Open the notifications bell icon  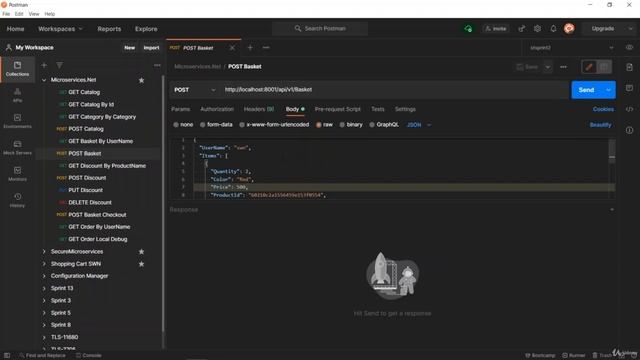coord(553,29)
